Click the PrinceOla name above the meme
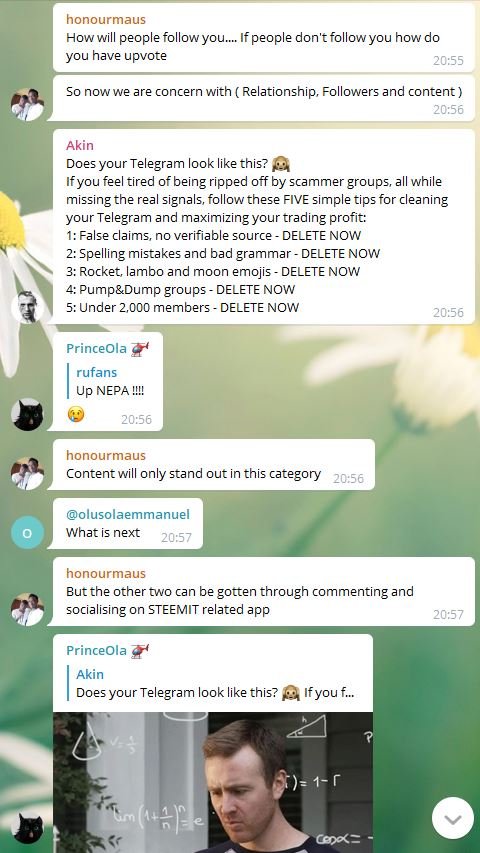This screenshot has height=853, width=480. pyautogui.click(x=96, y=650)
